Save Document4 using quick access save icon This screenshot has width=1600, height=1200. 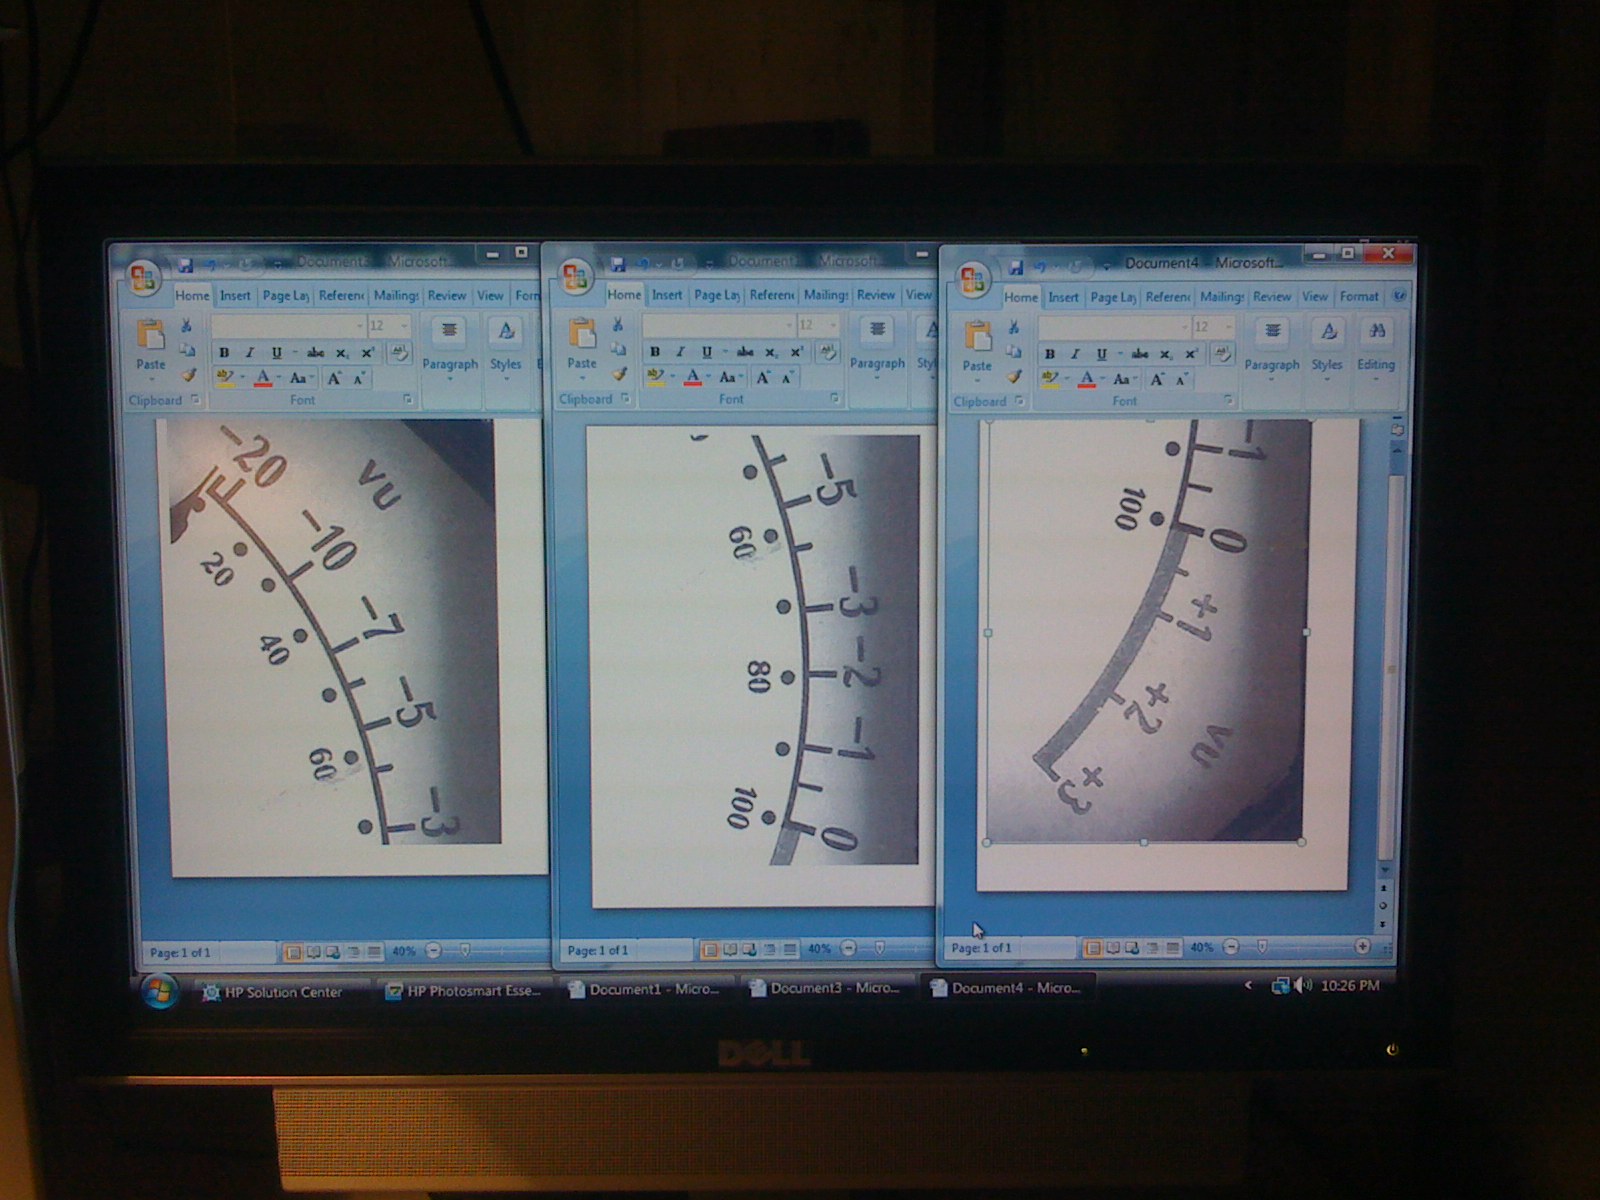pyautogui.click(x=1017, y=267)
